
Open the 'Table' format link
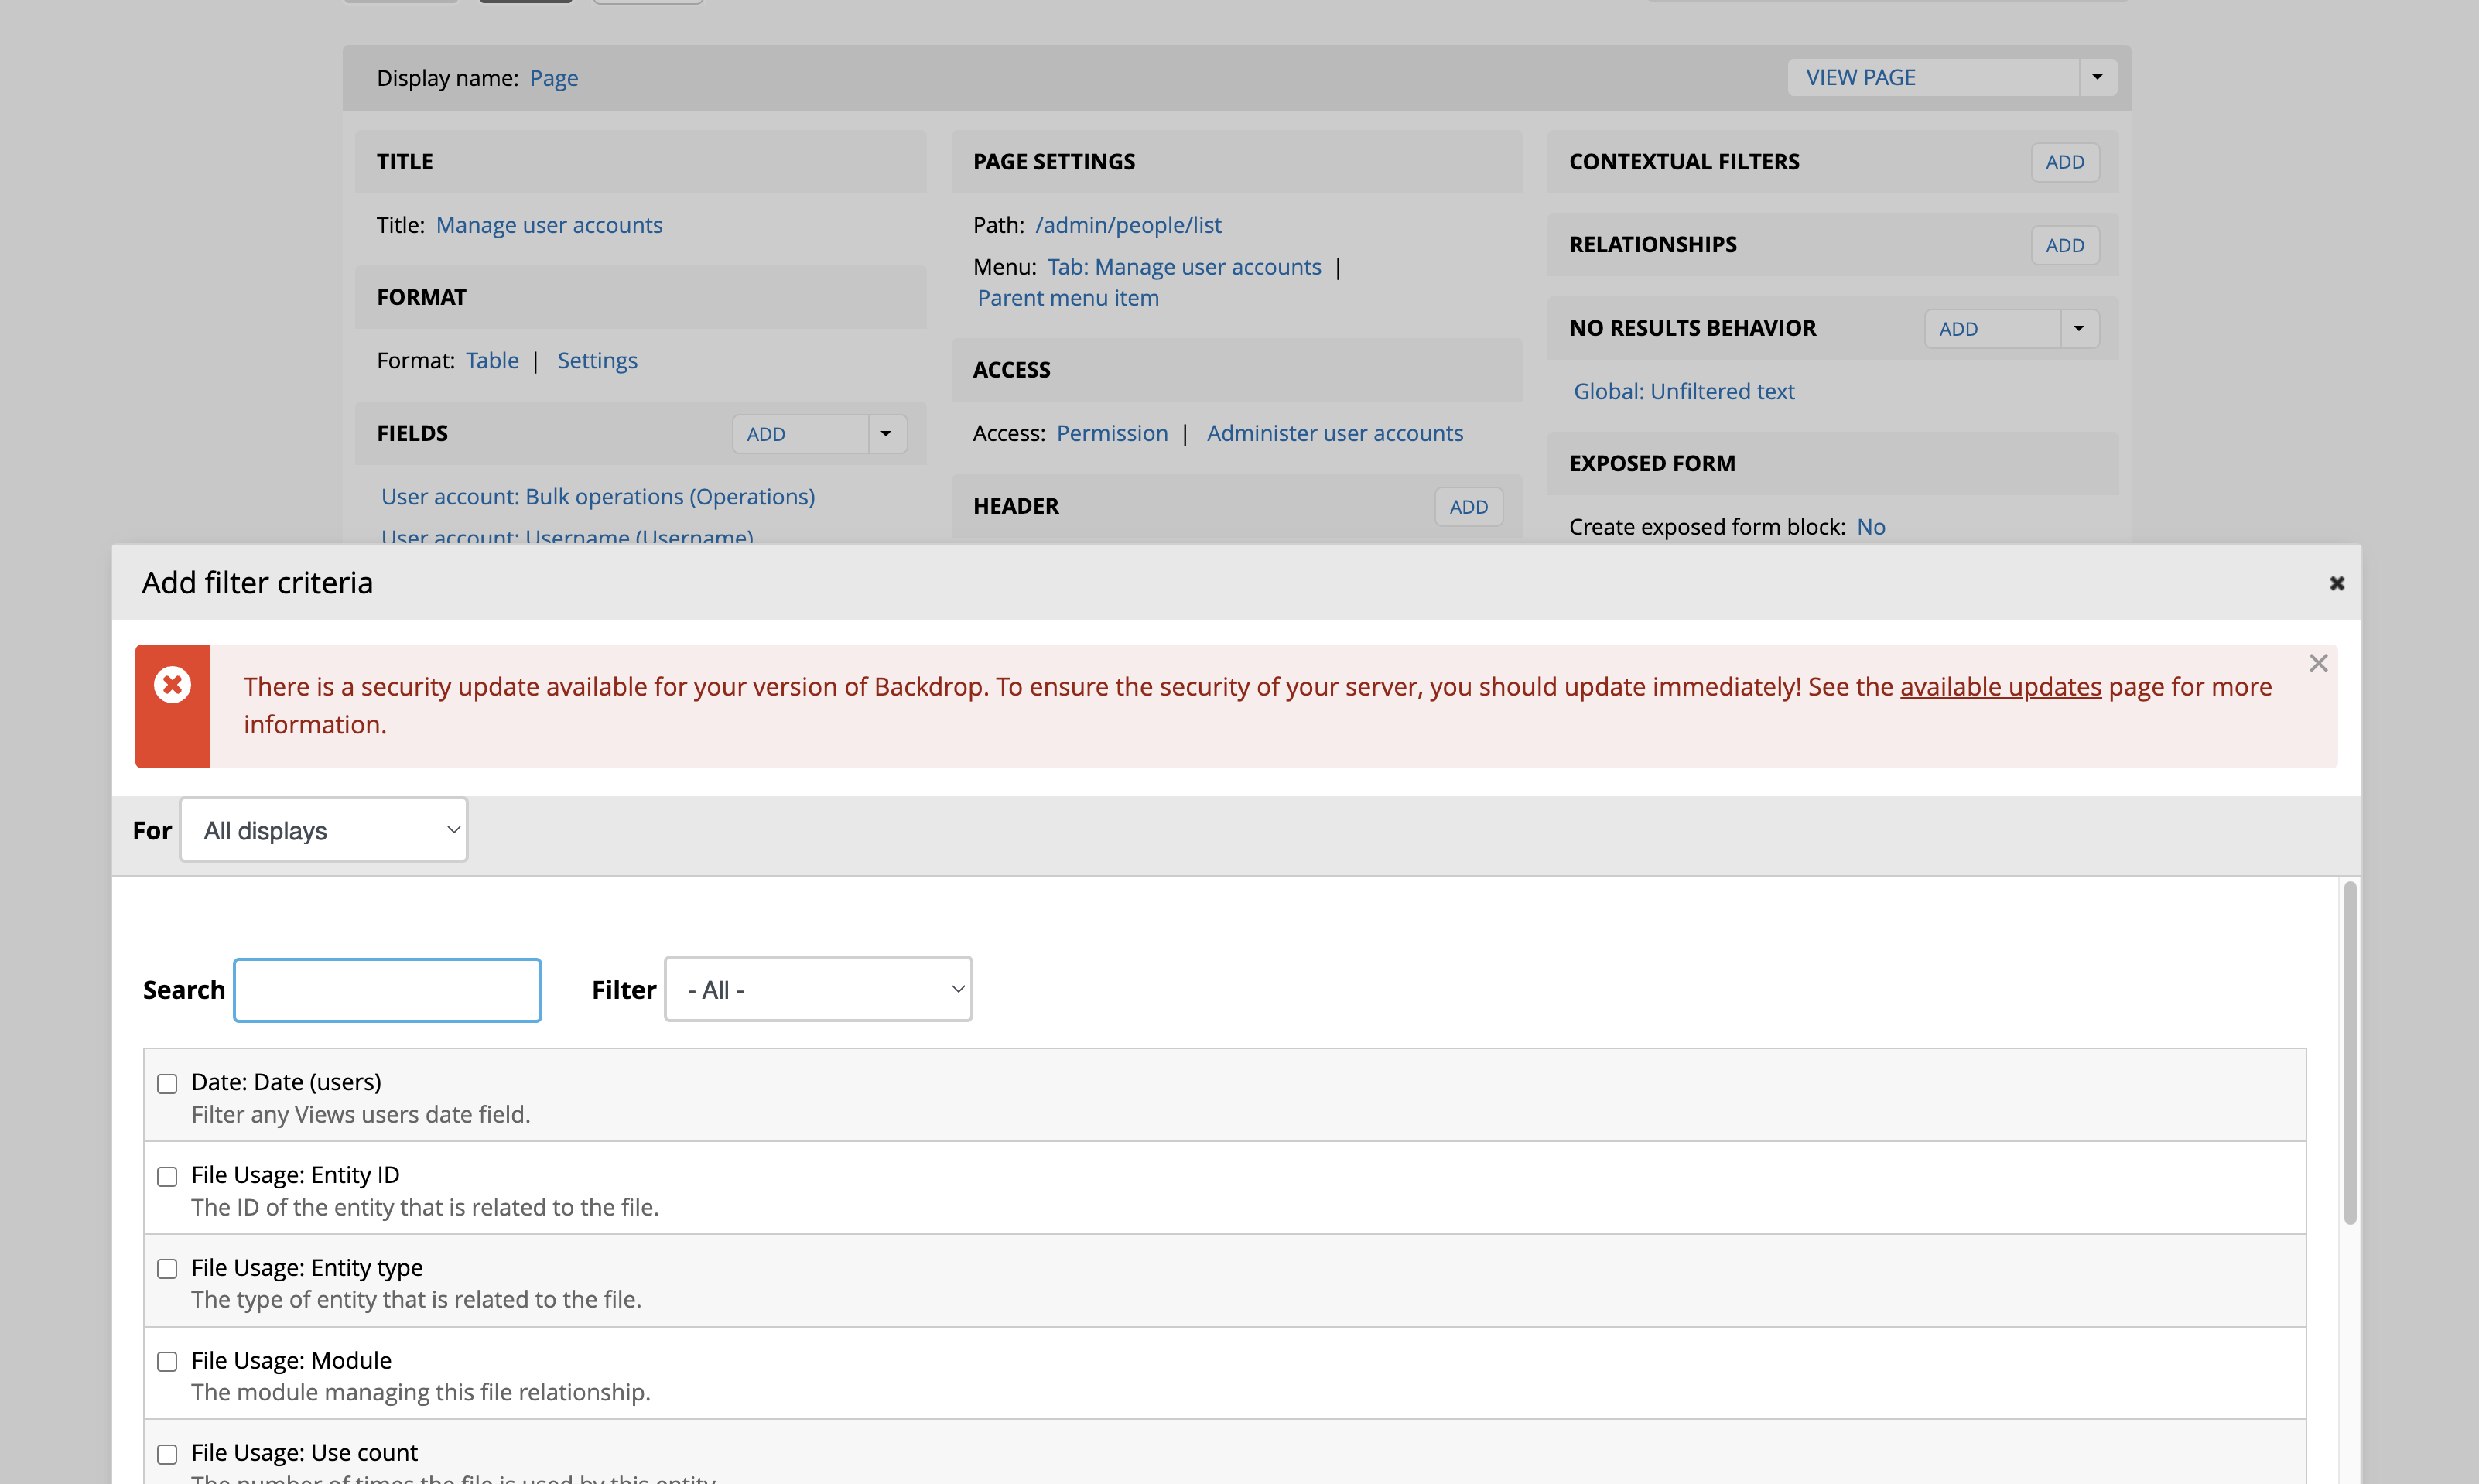(x=492, y=360)
